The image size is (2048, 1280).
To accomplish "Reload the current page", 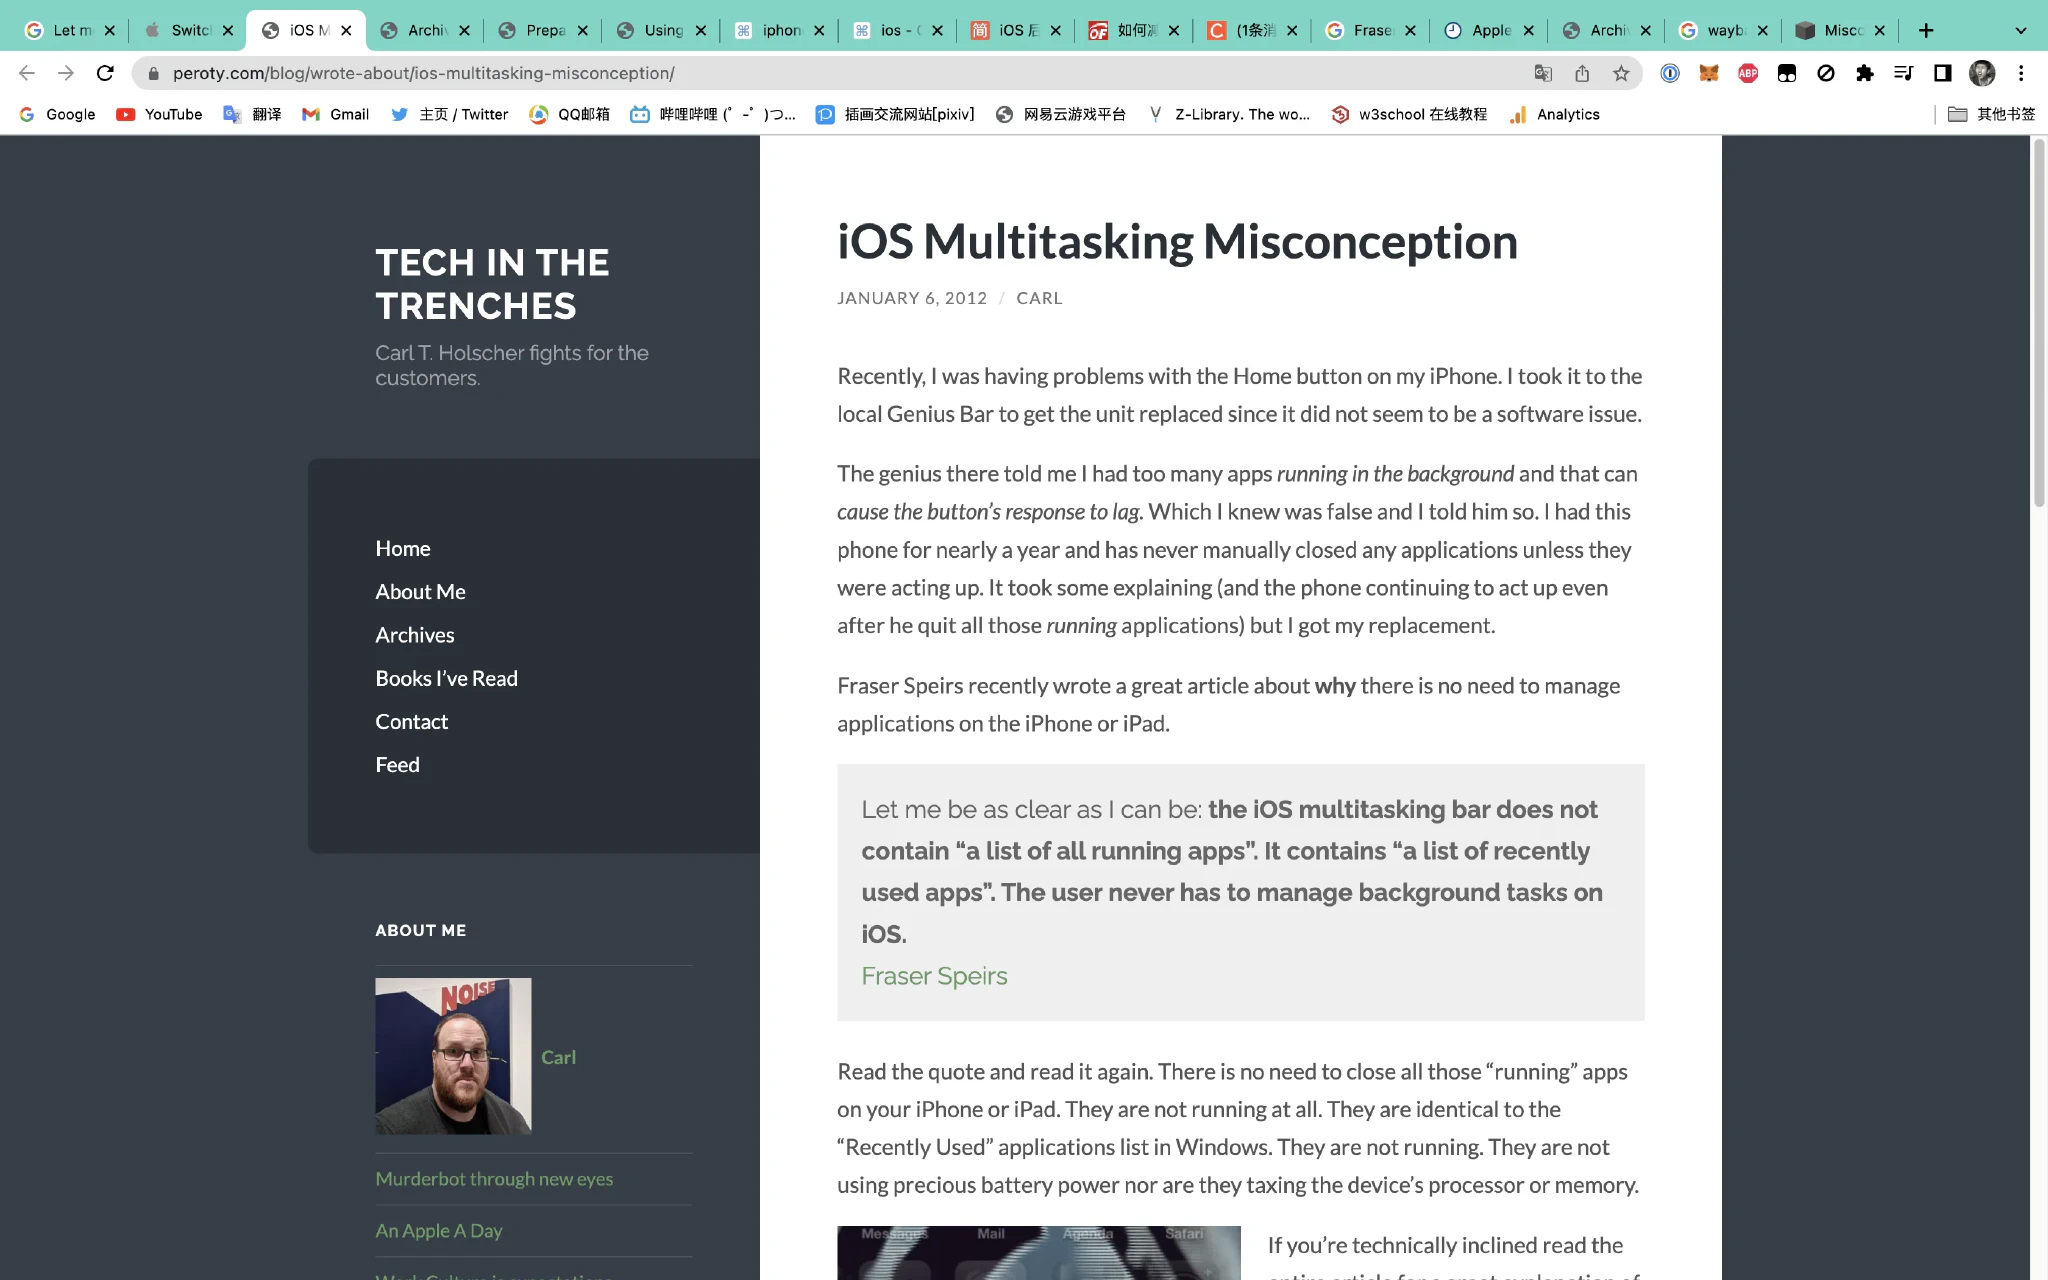I will point(105,73).
